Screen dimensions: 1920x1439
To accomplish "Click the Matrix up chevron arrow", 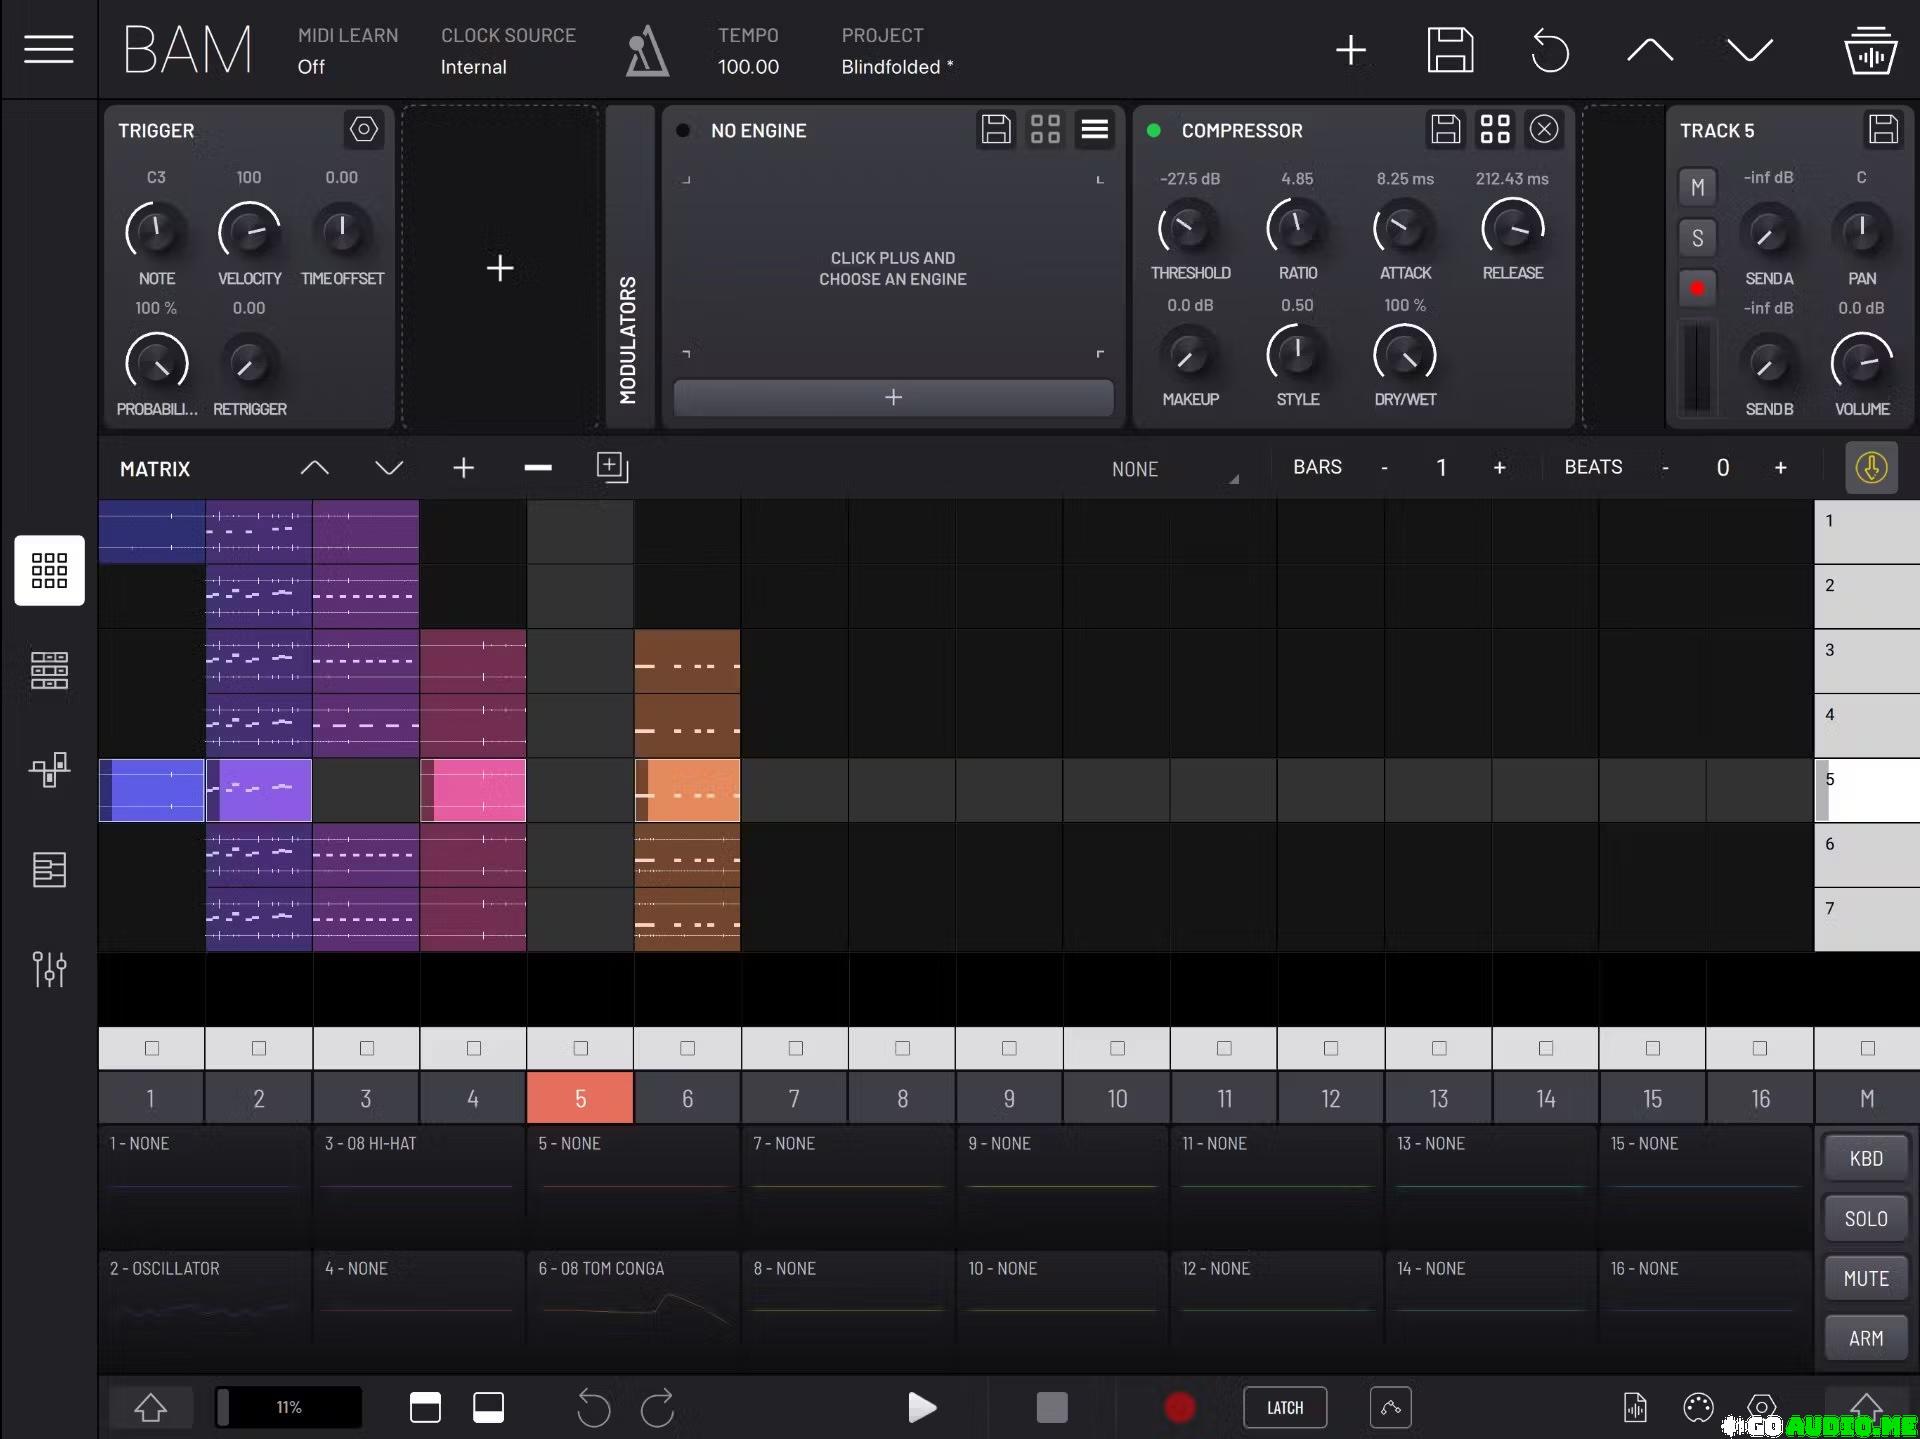I will click(x=314, y=468).
